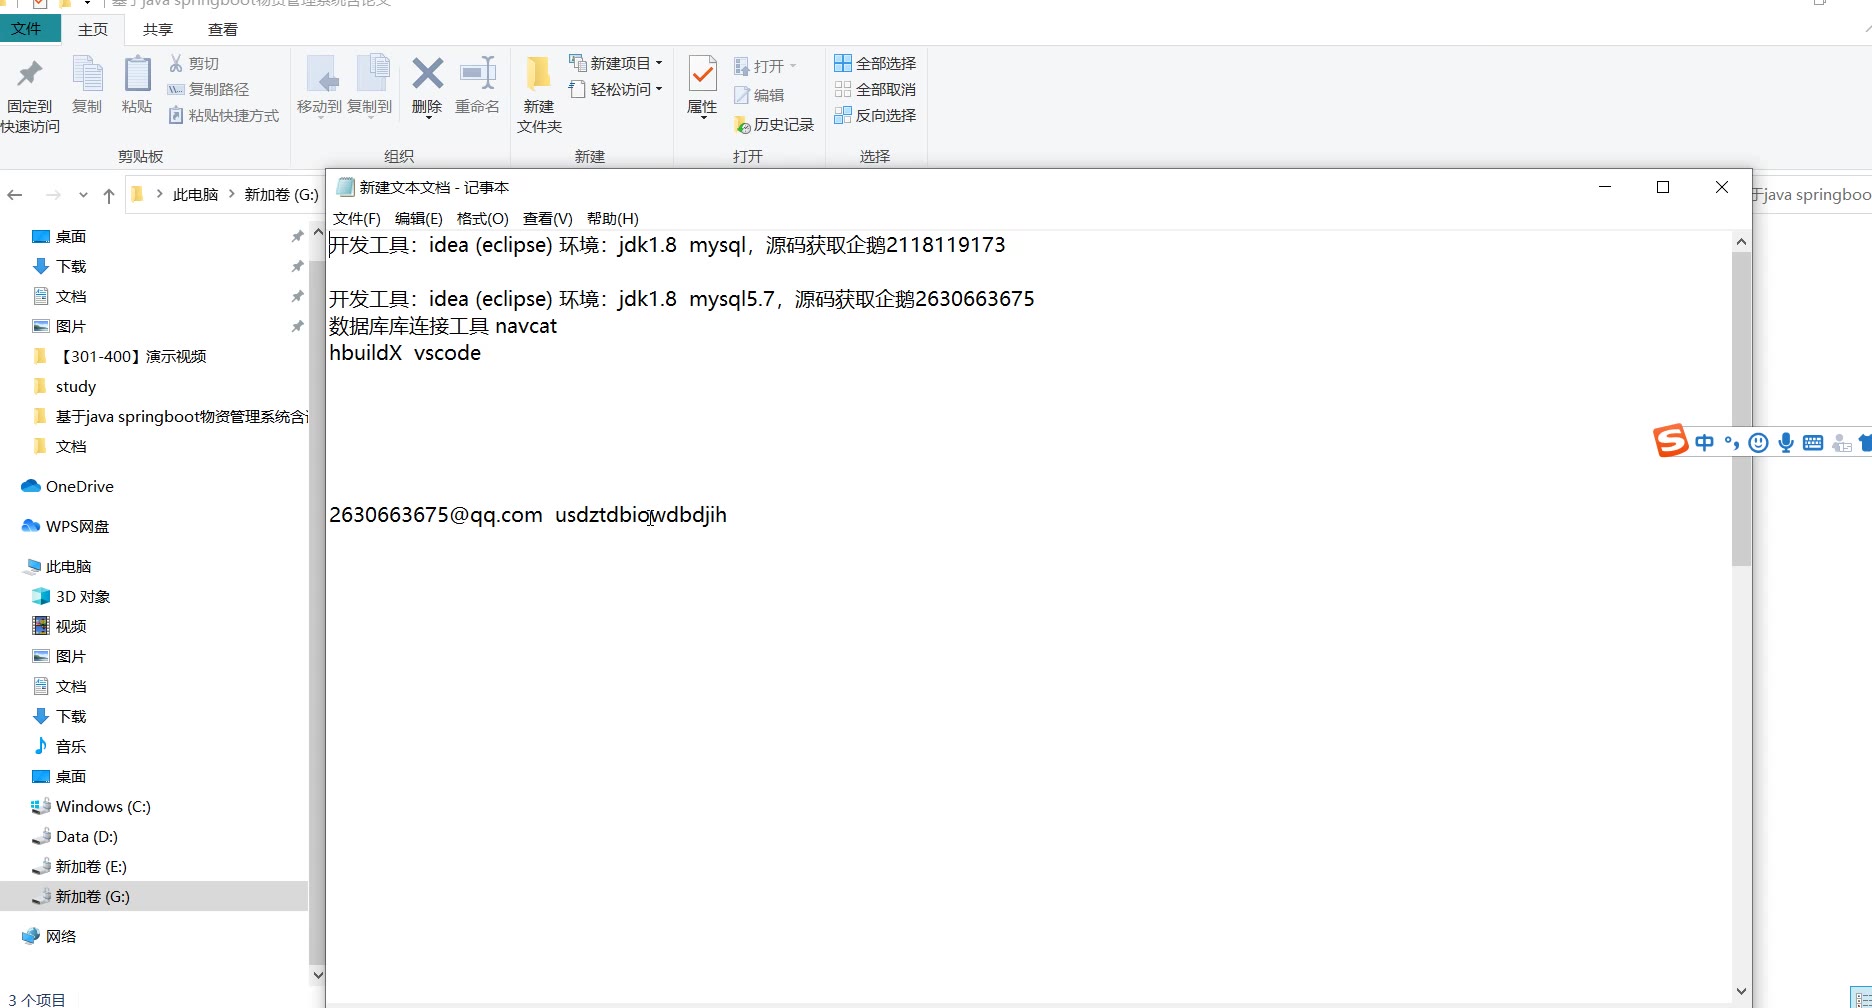The height and width of the screenshot is (1008, 1872).
Task: Click the chevron before 此电脑 in address bar
Action: click(159, 194)
